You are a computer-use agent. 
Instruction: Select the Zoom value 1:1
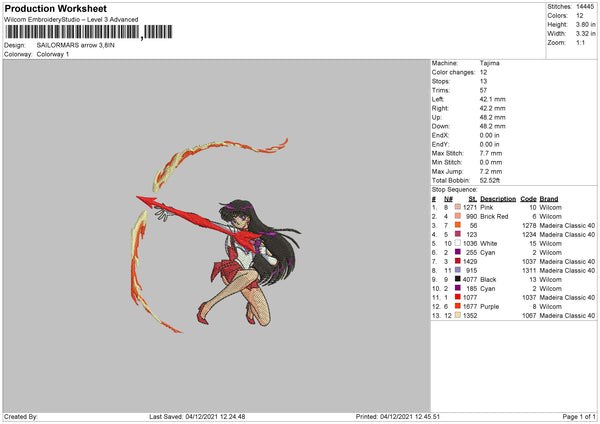point(580,43)
